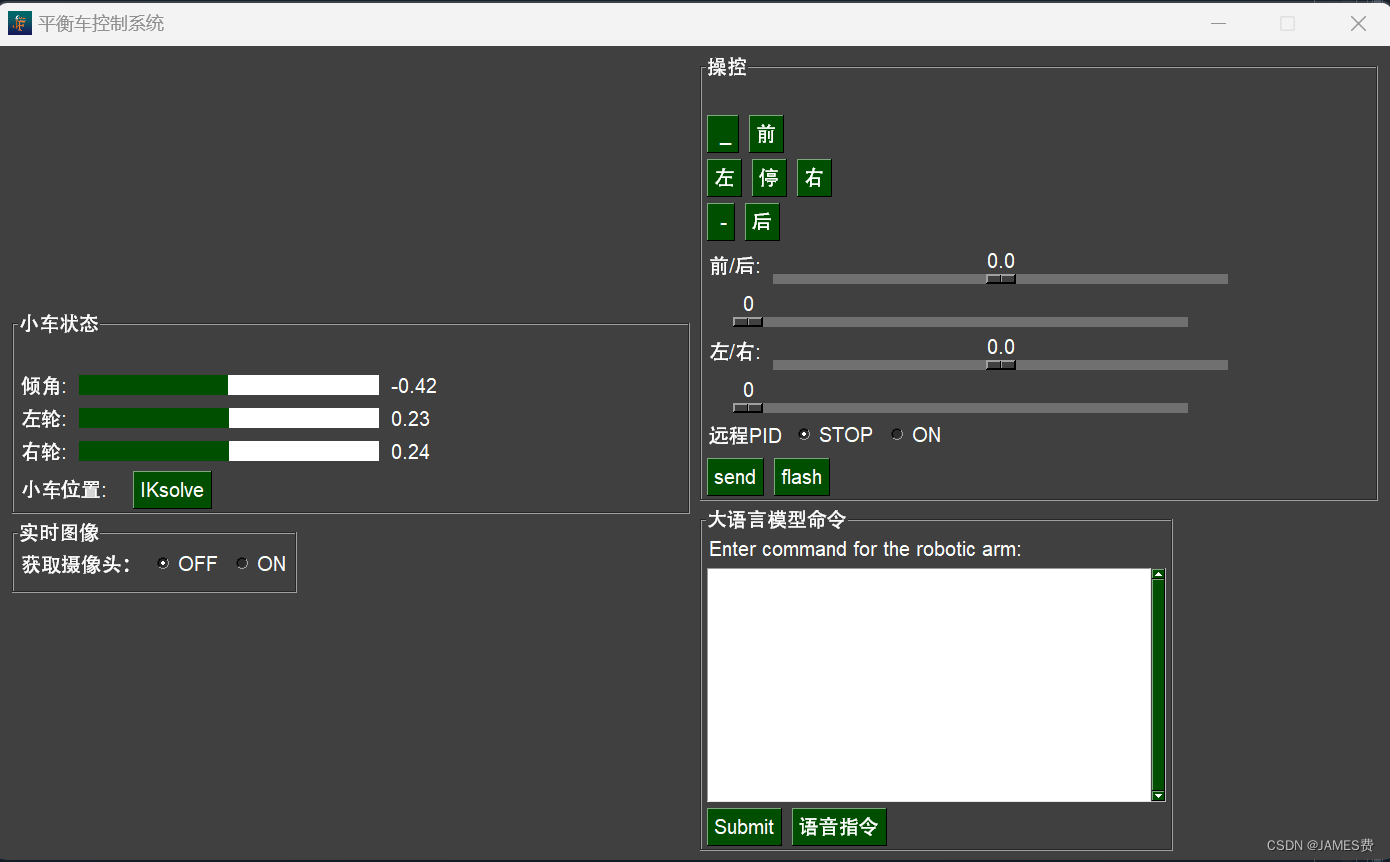Click the 平衡车控制系统 app icon in title bar
The height and width of the screenshot is (862, 1390).
19,23
